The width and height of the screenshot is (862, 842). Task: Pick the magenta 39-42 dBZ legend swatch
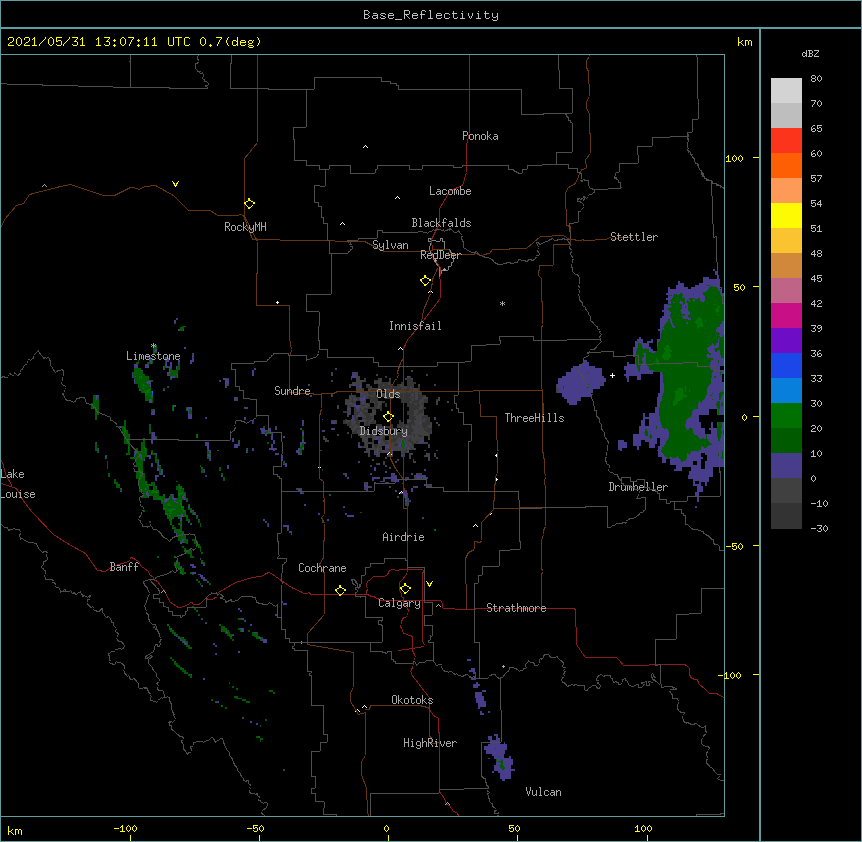[786, 315]
